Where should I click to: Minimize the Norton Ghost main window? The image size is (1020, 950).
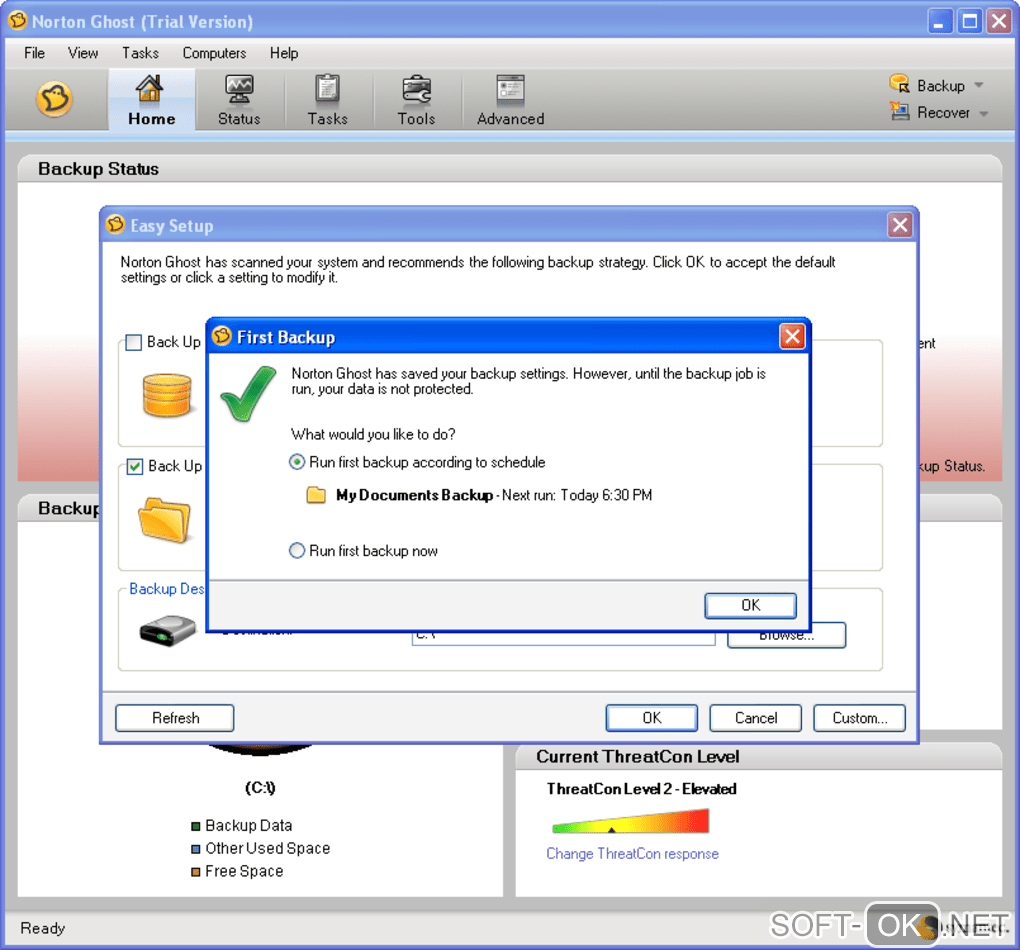[939, 21]
